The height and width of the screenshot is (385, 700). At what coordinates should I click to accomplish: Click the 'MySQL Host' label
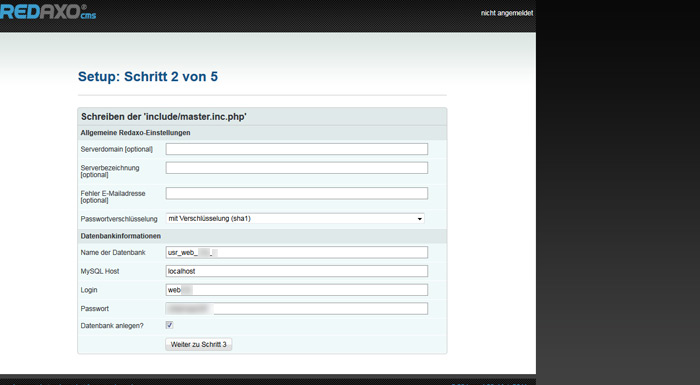pos(100,271)
